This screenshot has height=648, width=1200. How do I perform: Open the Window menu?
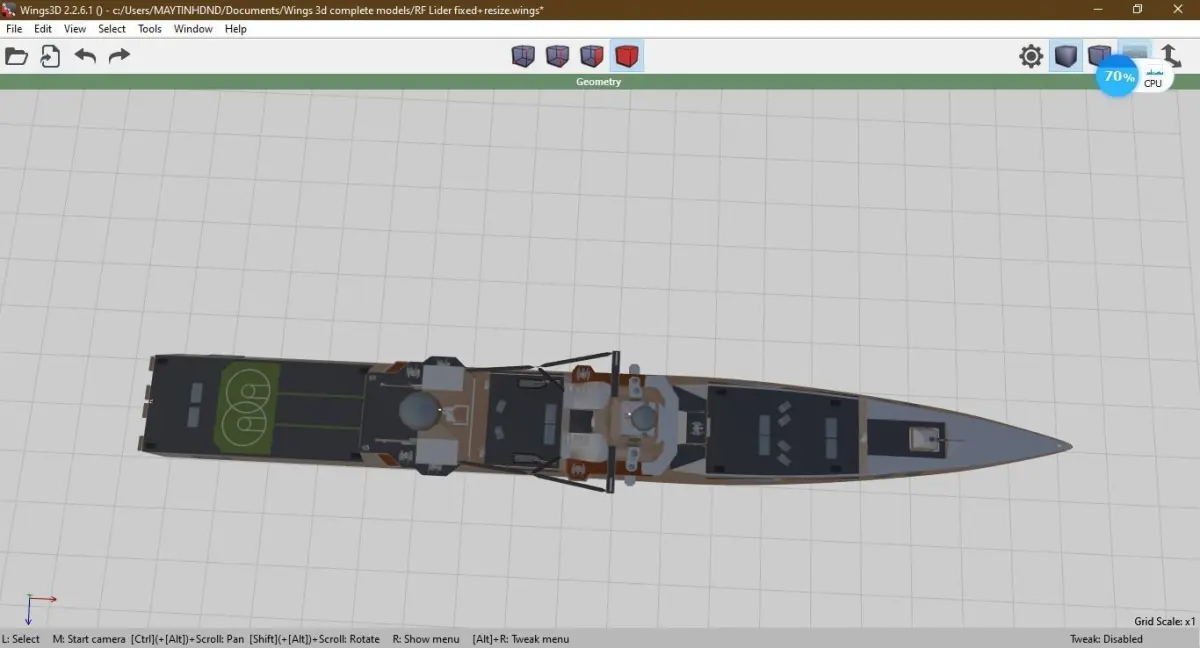(x=193, y=29)
